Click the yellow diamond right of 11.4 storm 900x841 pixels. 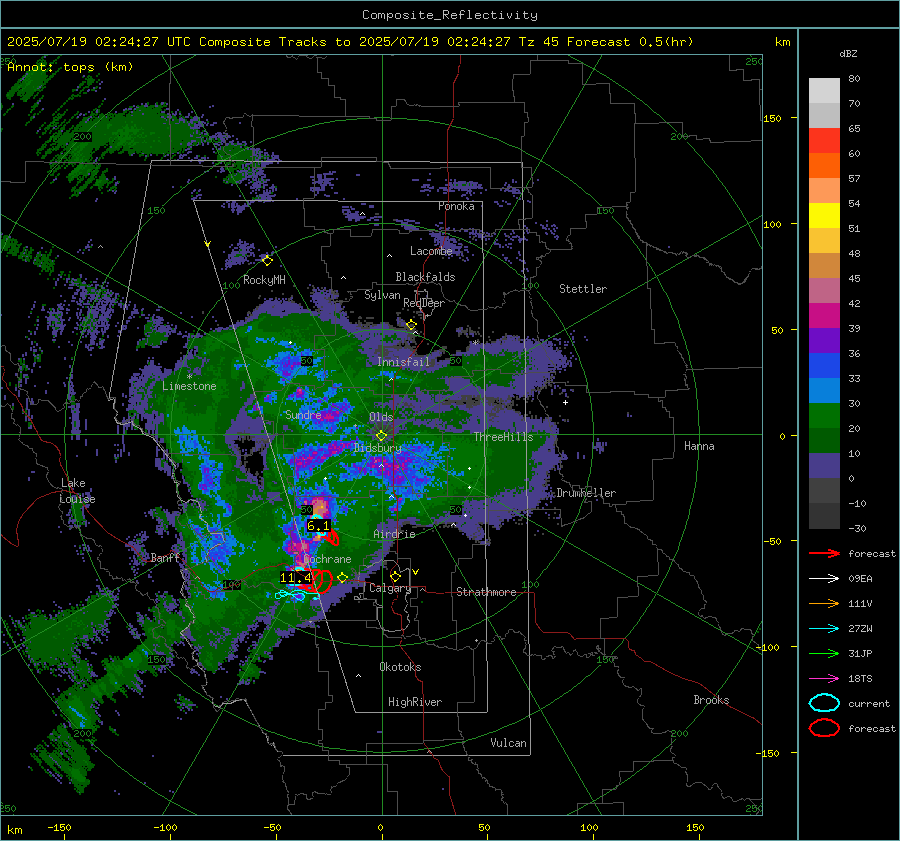pyautogui.click(x=343, y=577)
